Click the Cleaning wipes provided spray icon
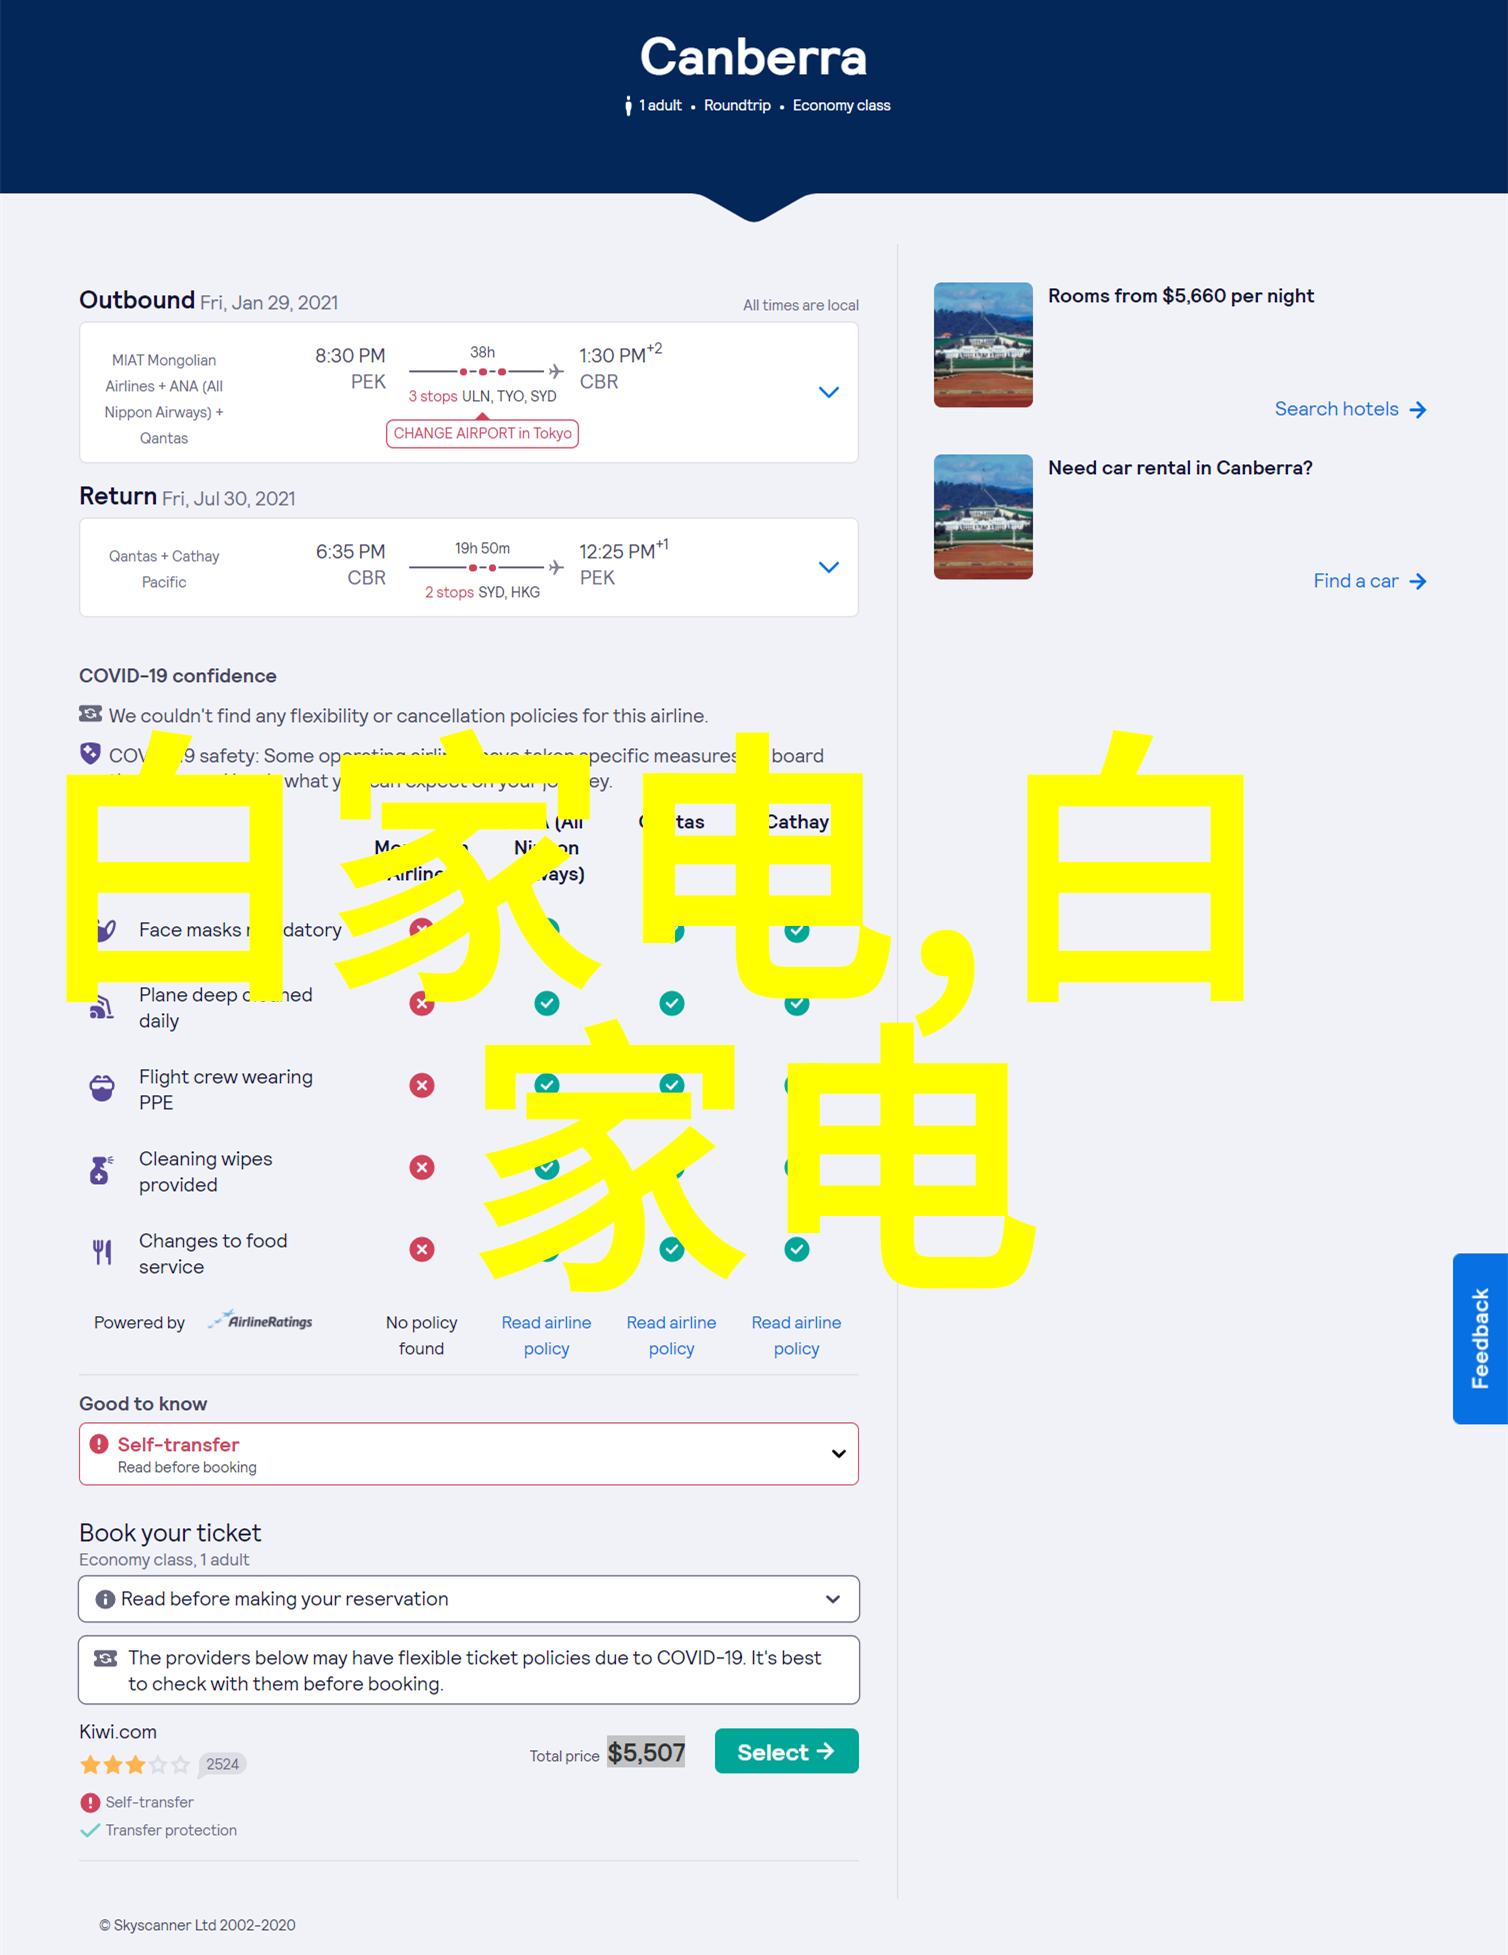Screen dimensions: 1508x1955 pyautogui.click(x=101, y=1169)
